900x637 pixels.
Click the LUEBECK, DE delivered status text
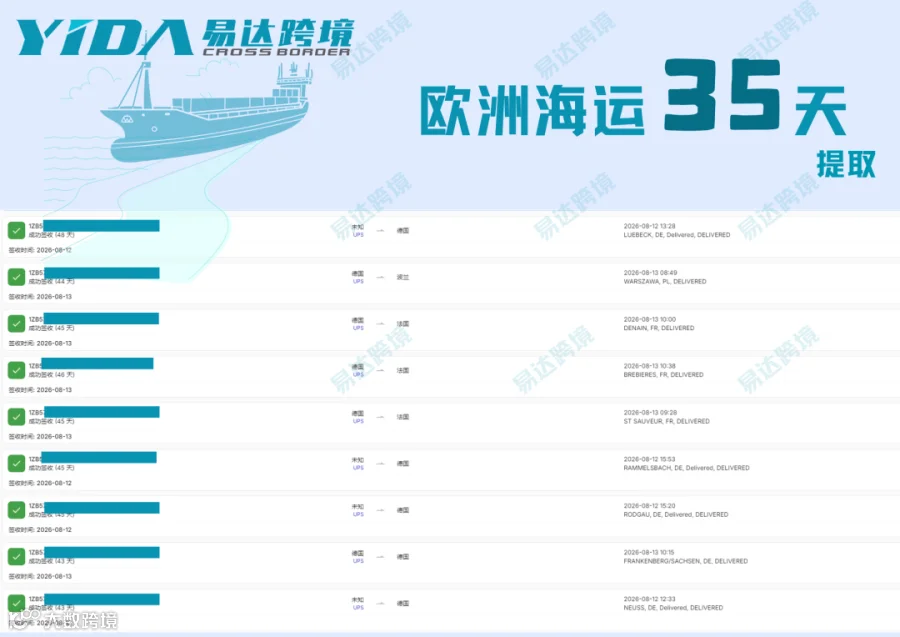(x=677, y=235)
